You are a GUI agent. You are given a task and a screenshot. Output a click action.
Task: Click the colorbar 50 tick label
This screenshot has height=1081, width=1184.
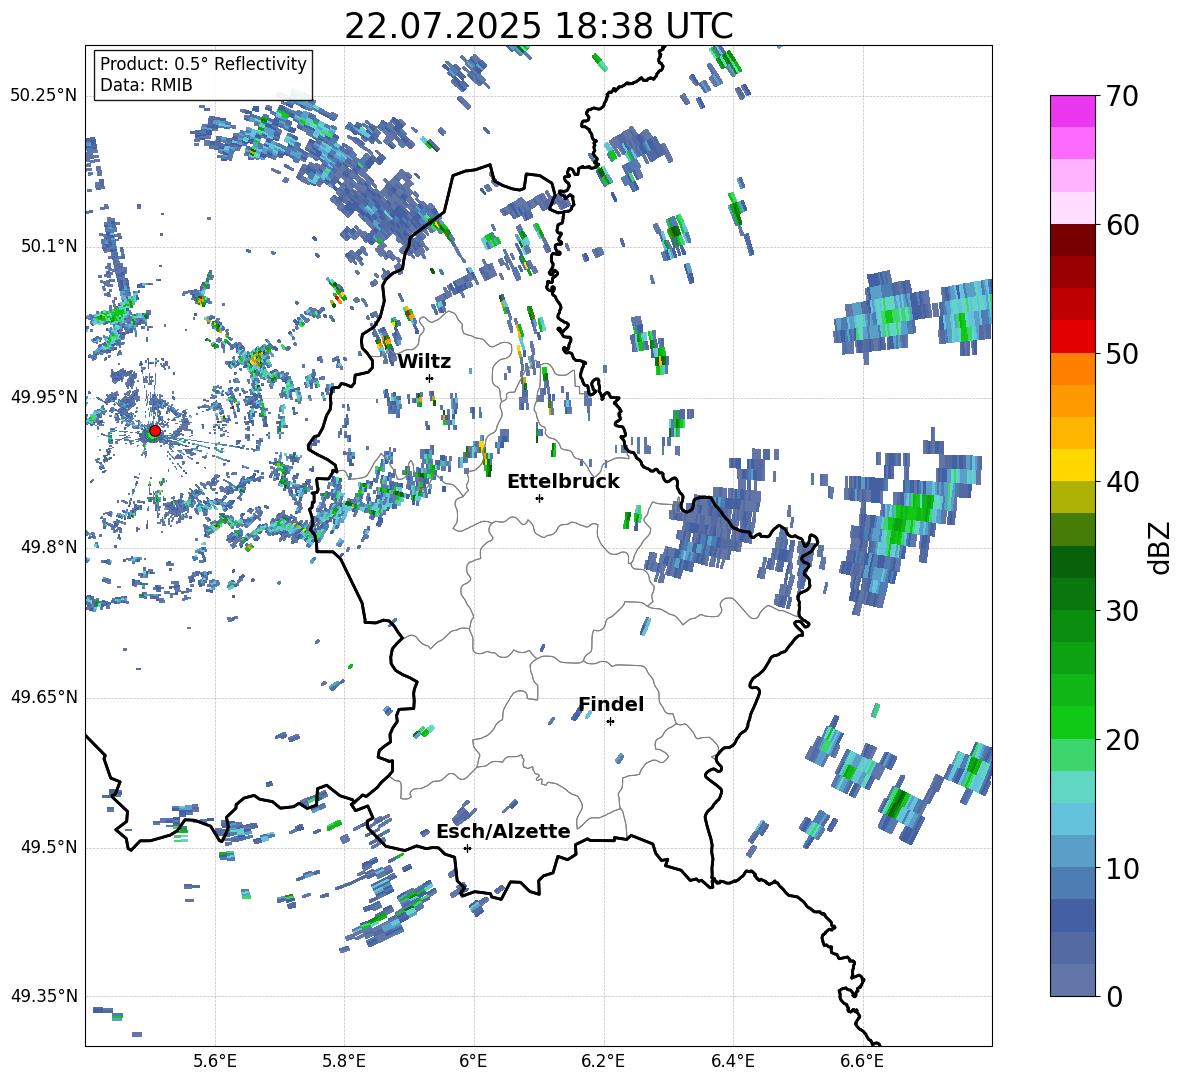coord(1121,354)
